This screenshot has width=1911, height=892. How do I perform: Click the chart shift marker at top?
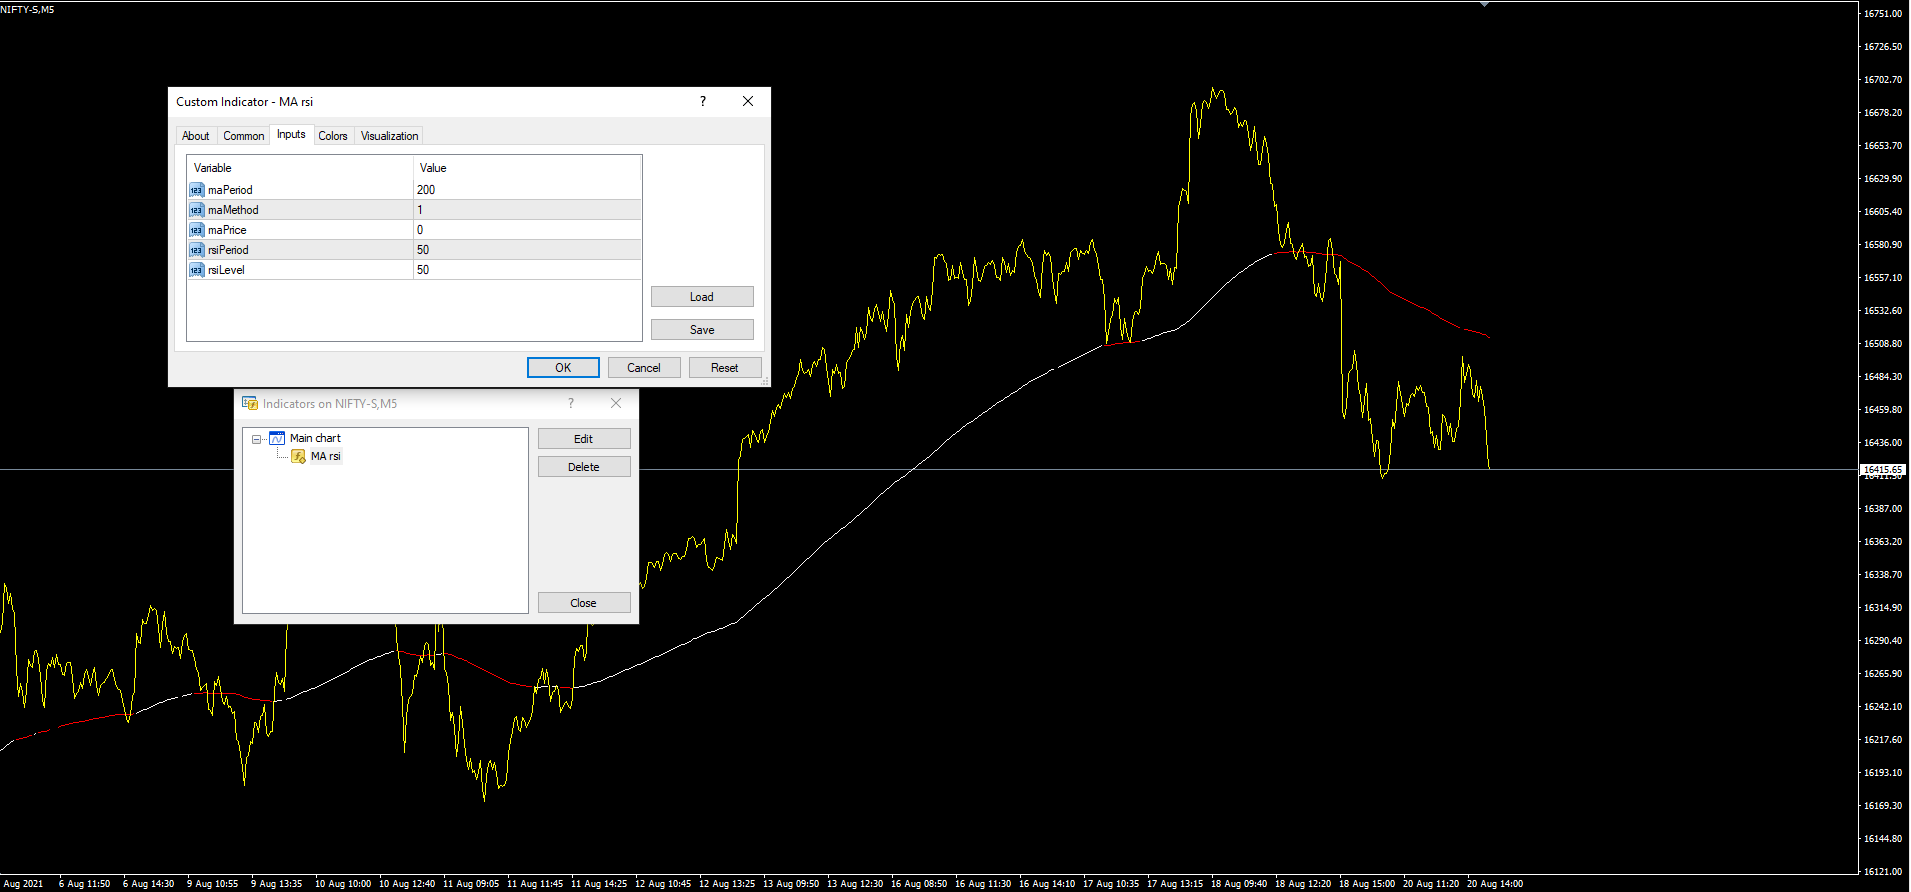pos(1484,4)
